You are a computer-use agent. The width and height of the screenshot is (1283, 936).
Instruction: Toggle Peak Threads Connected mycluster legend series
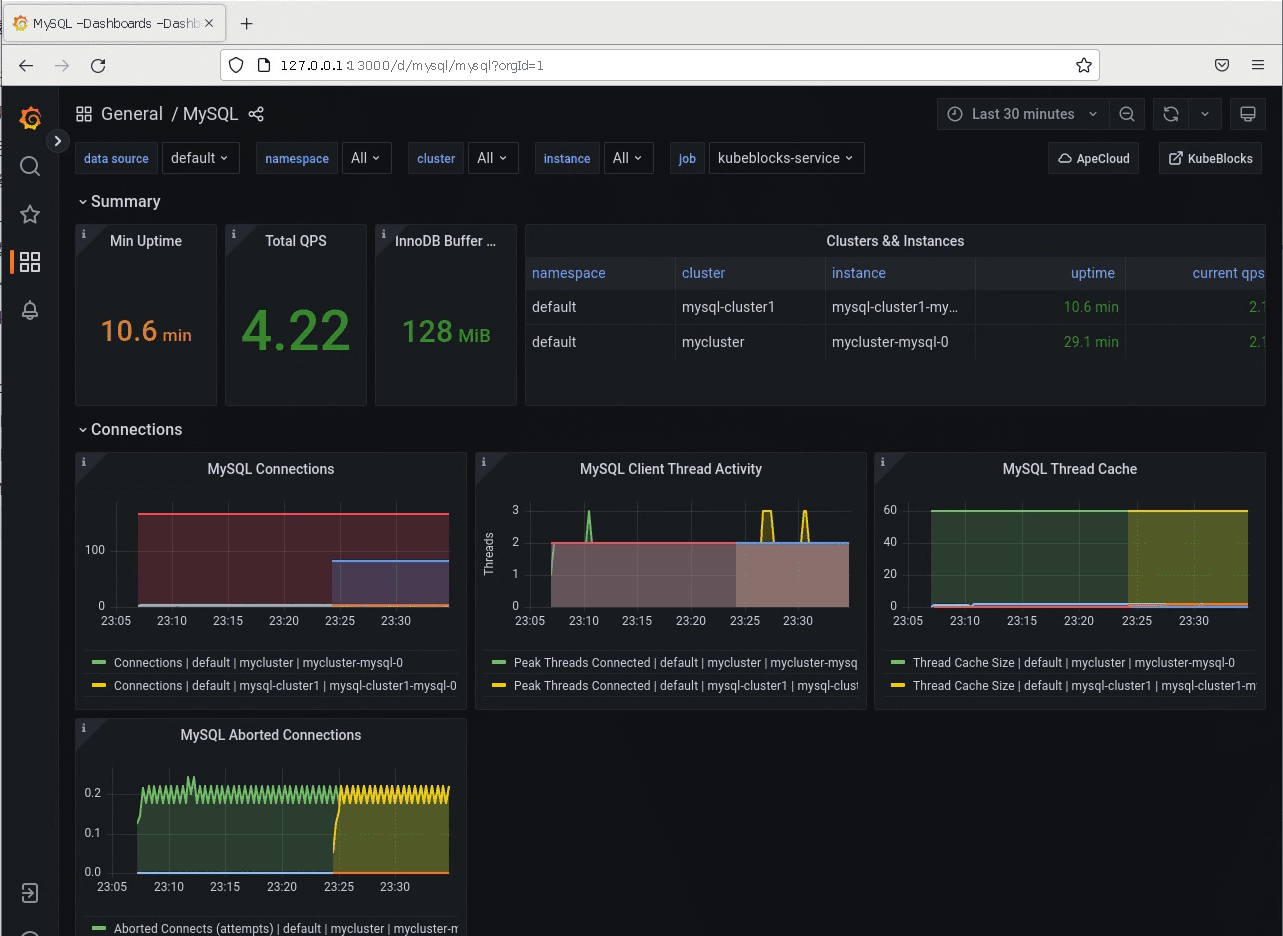click(685, 663)
